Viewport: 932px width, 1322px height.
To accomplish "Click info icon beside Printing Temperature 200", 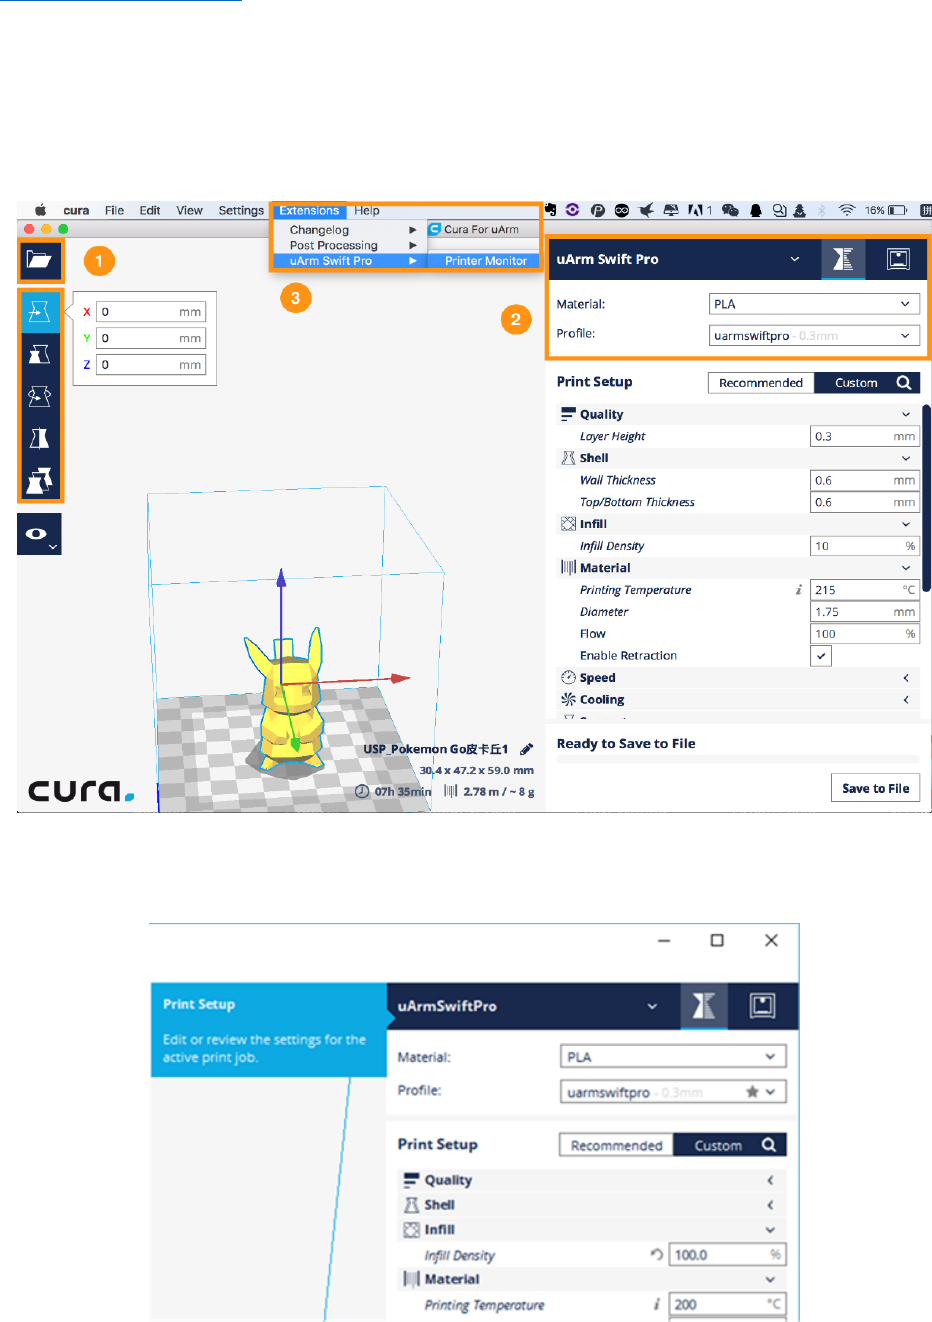I will [657, 1304].
